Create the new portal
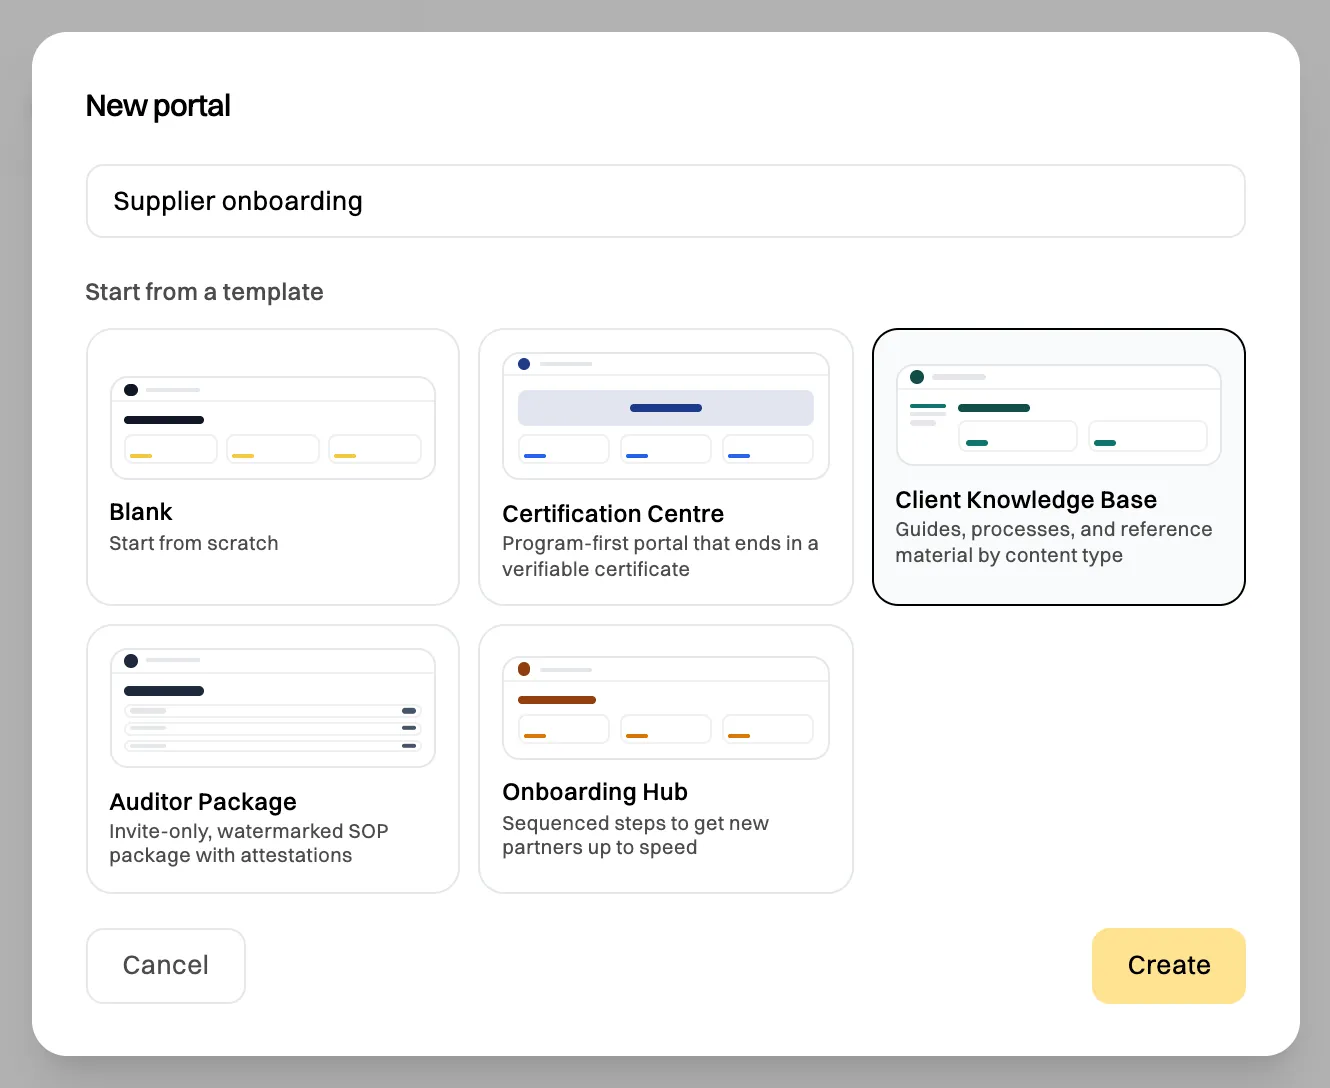Image resolution: width=1330 pixels, height=1088 pixels. point(1169,966)
